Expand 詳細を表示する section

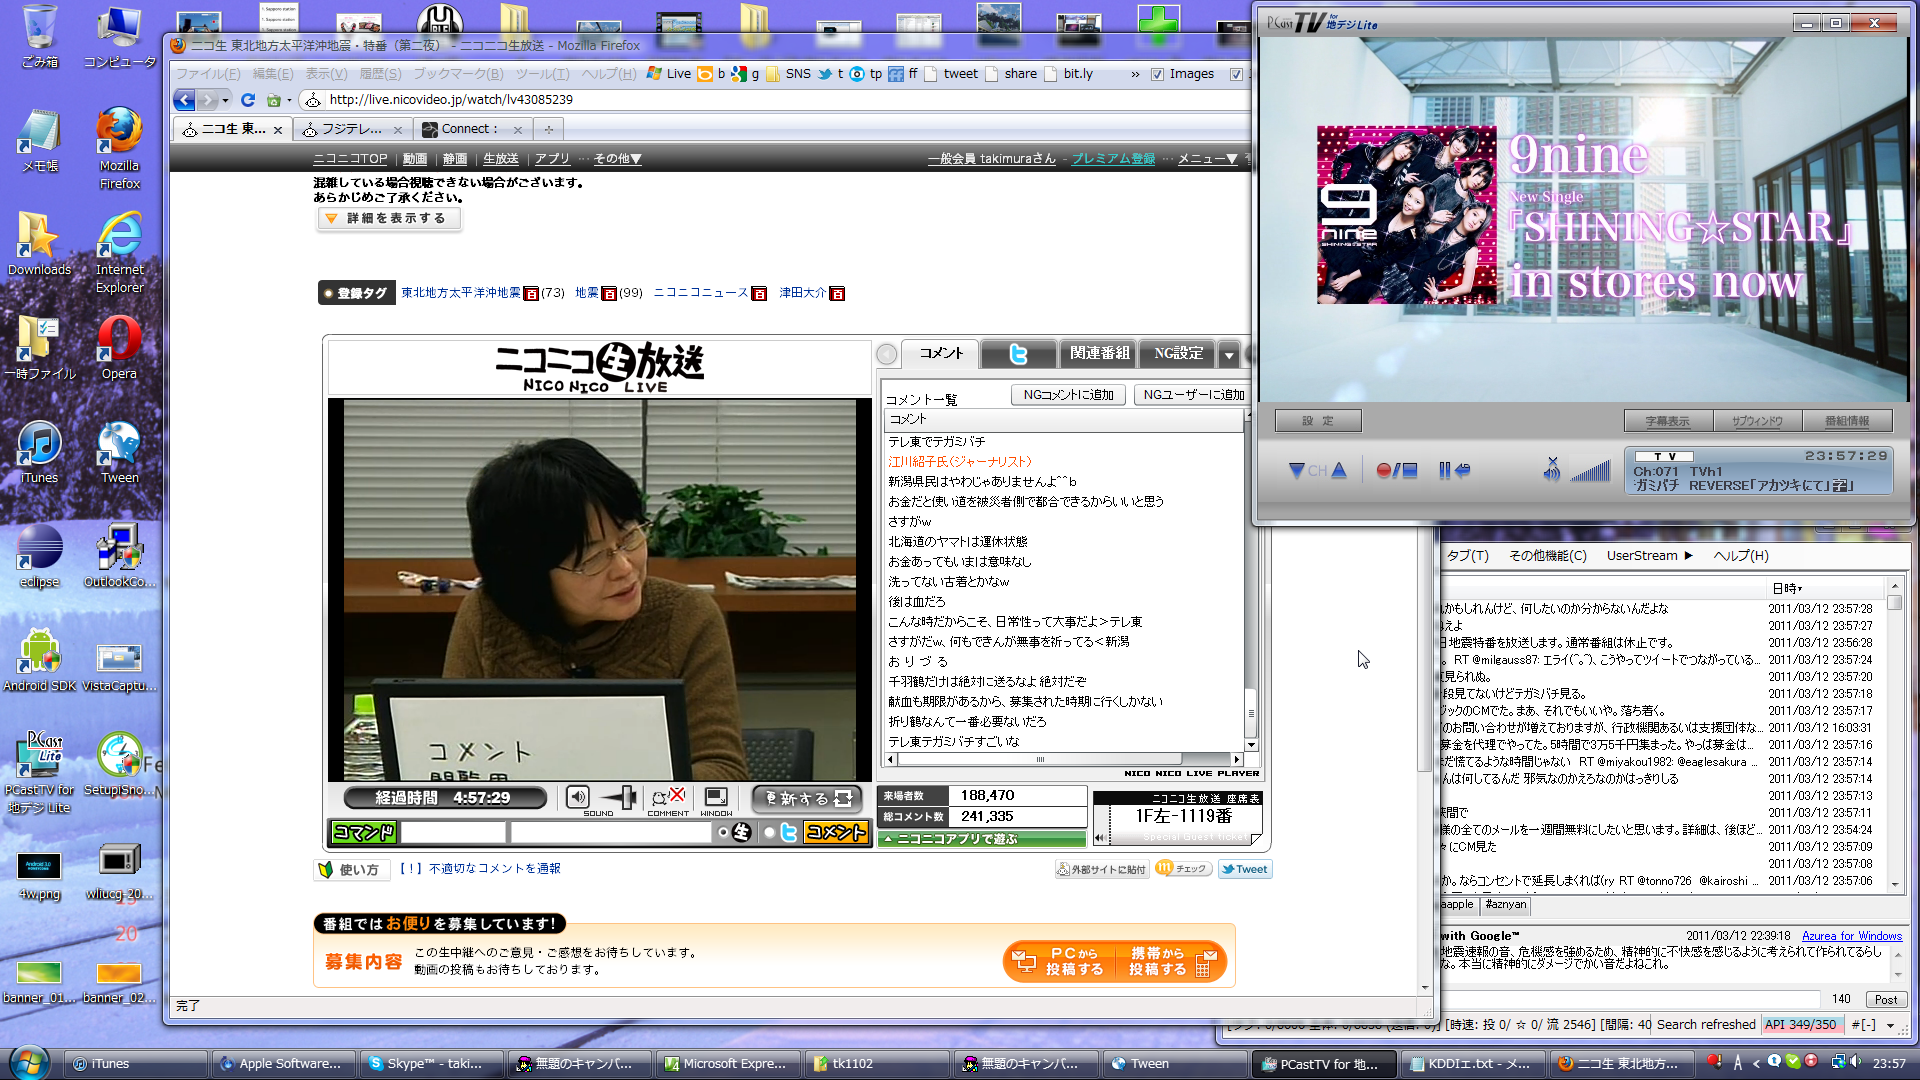(389, 218)
